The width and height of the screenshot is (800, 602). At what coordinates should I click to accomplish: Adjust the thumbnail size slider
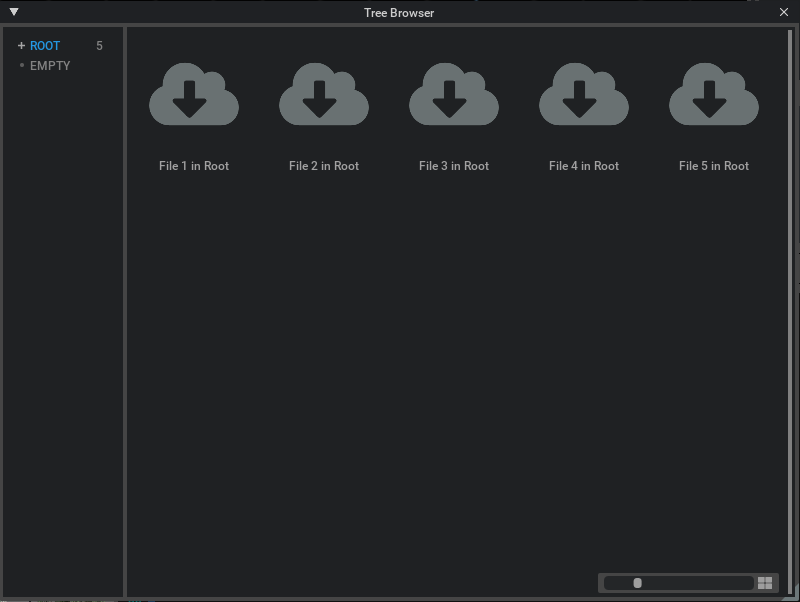click(638, 582)
